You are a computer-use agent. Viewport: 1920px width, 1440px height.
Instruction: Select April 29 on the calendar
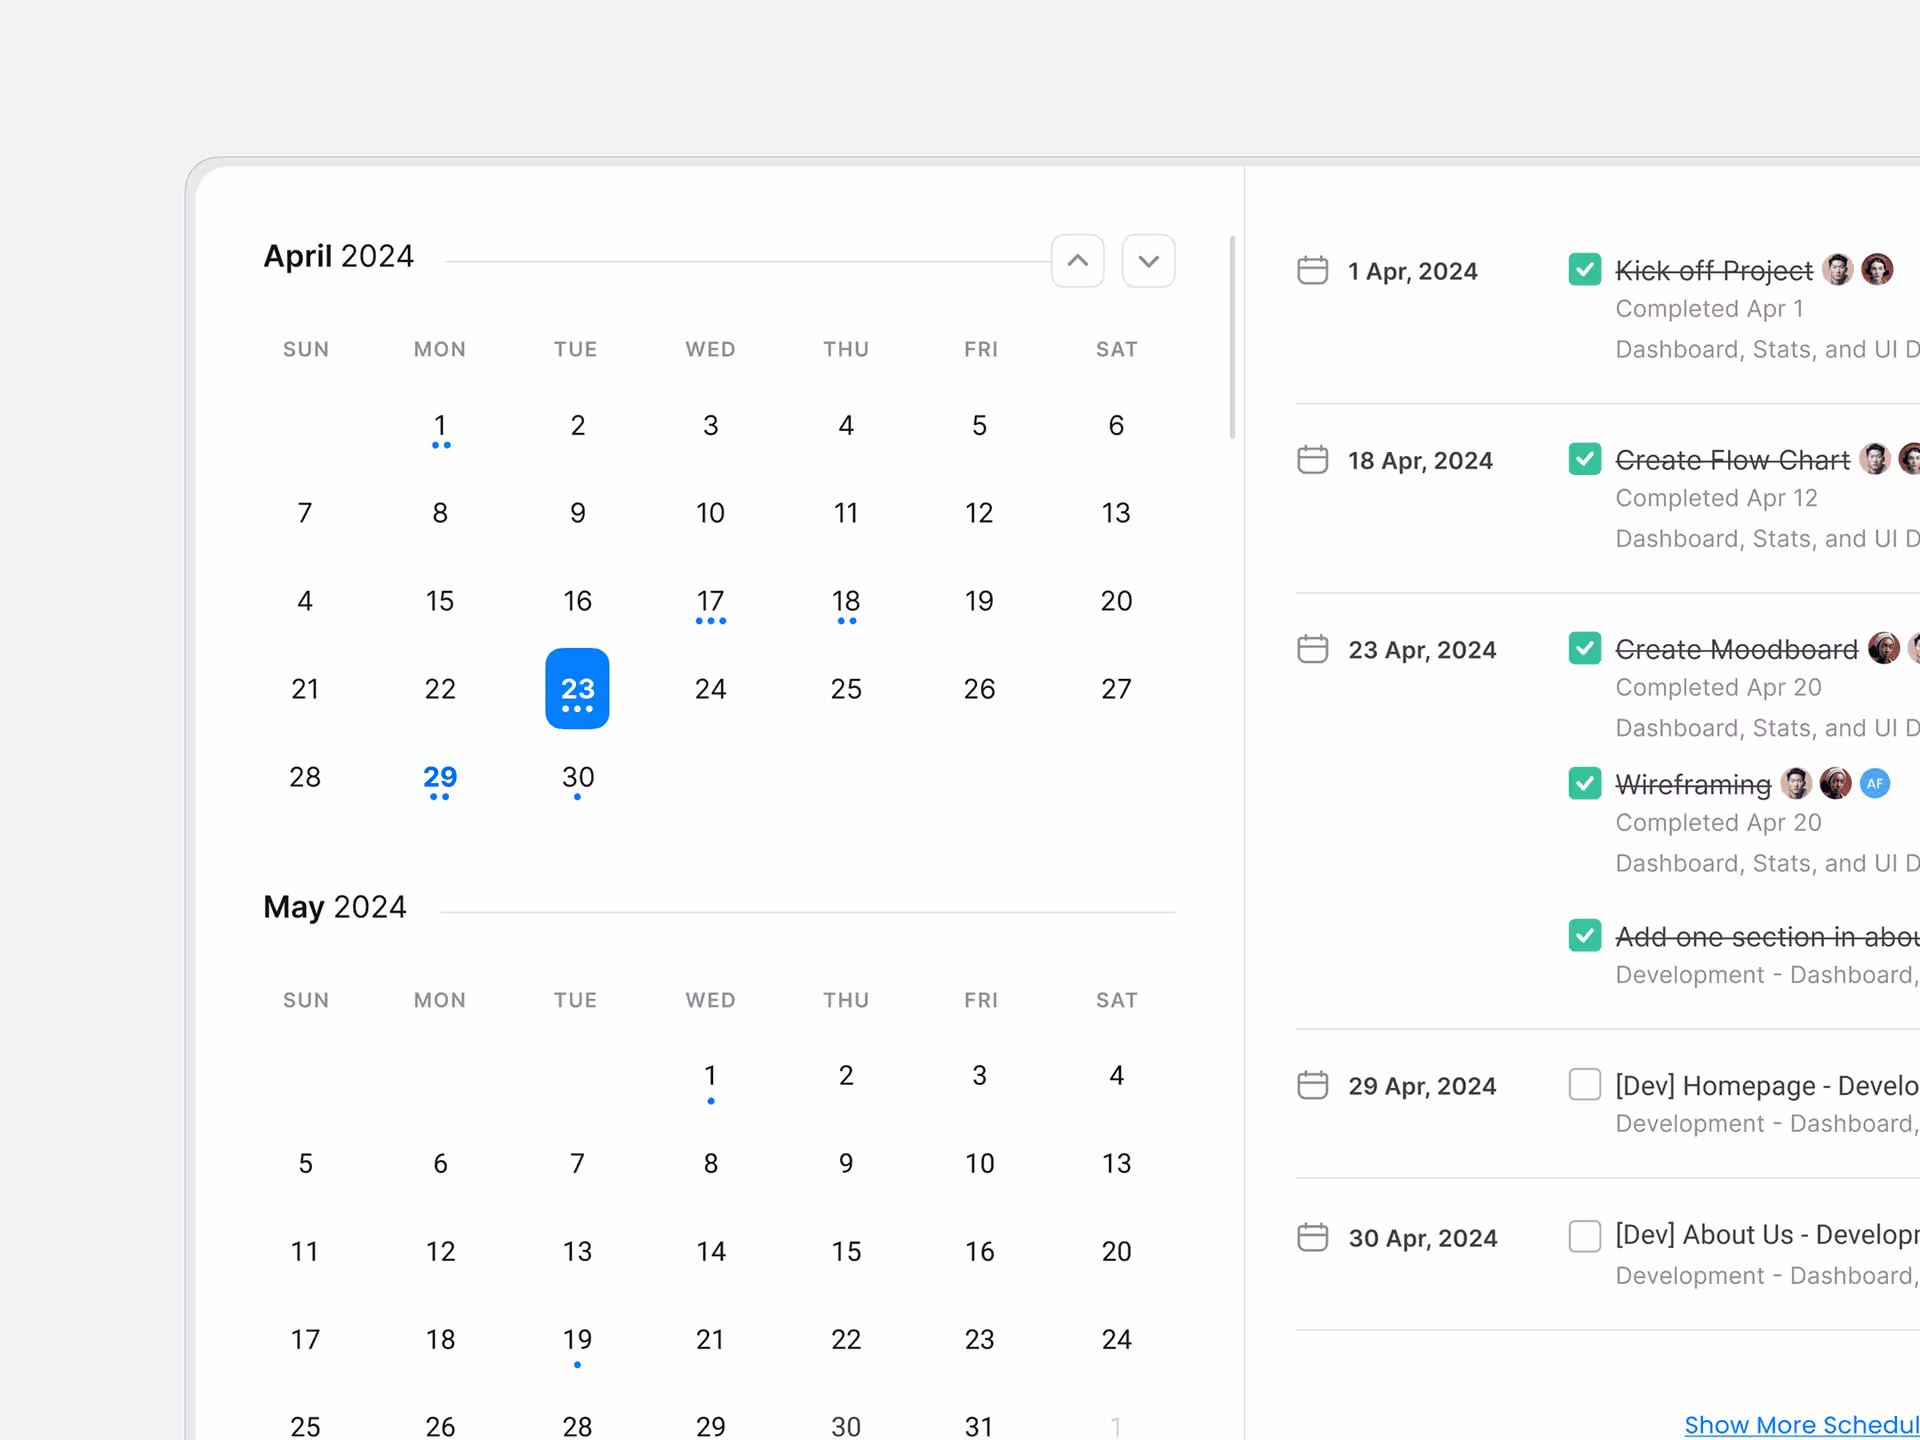pyautogui.click(x=440, y=777)
